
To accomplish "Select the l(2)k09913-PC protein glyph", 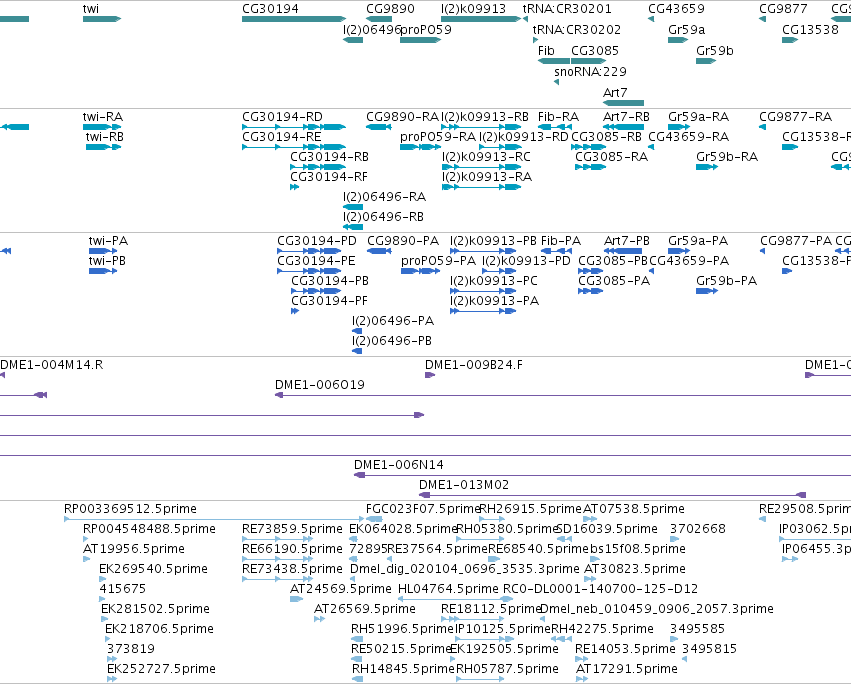I will (x=483, y=291).
